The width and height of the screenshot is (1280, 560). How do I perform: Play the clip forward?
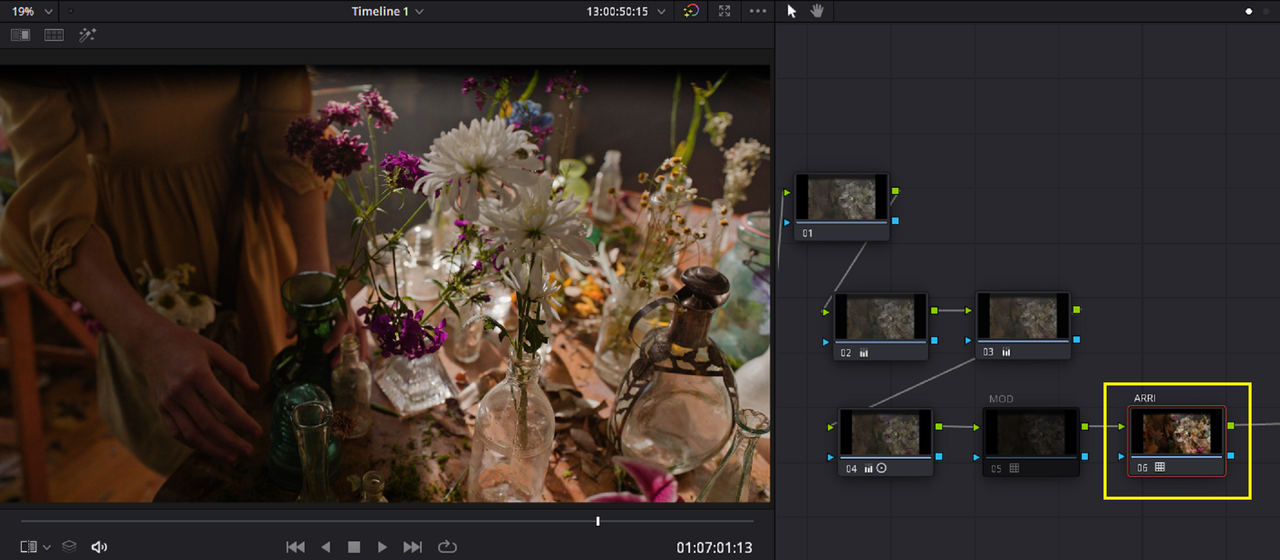(x=382, y=547)
